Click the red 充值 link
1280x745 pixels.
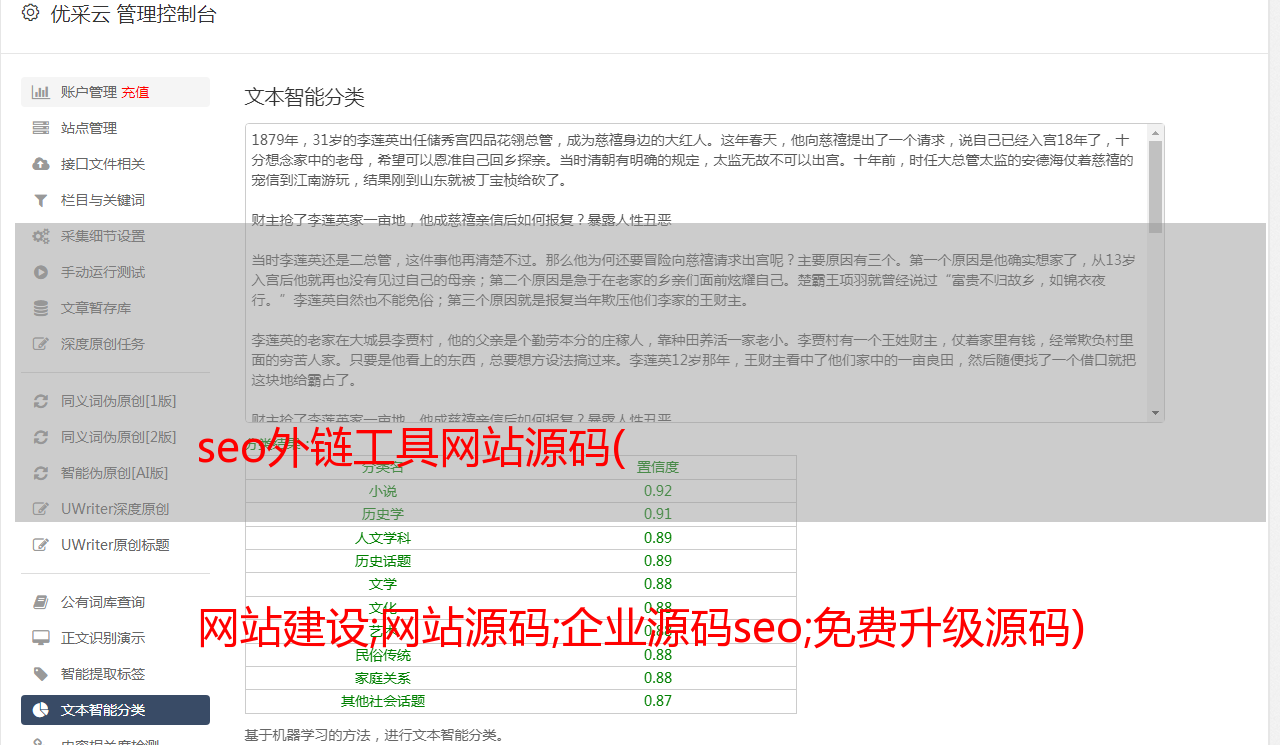[135, 92]
